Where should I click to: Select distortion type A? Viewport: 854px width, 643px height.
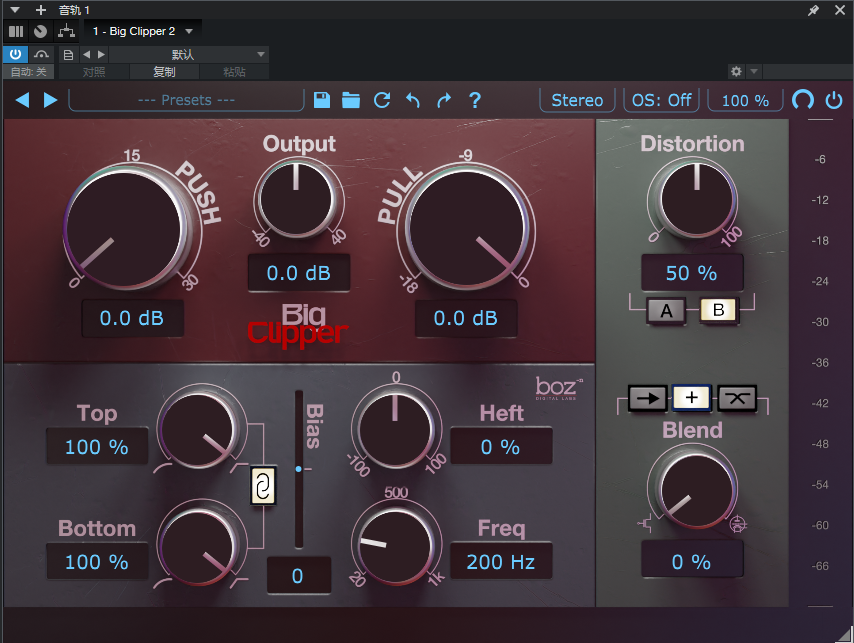(x=666, y=311)
